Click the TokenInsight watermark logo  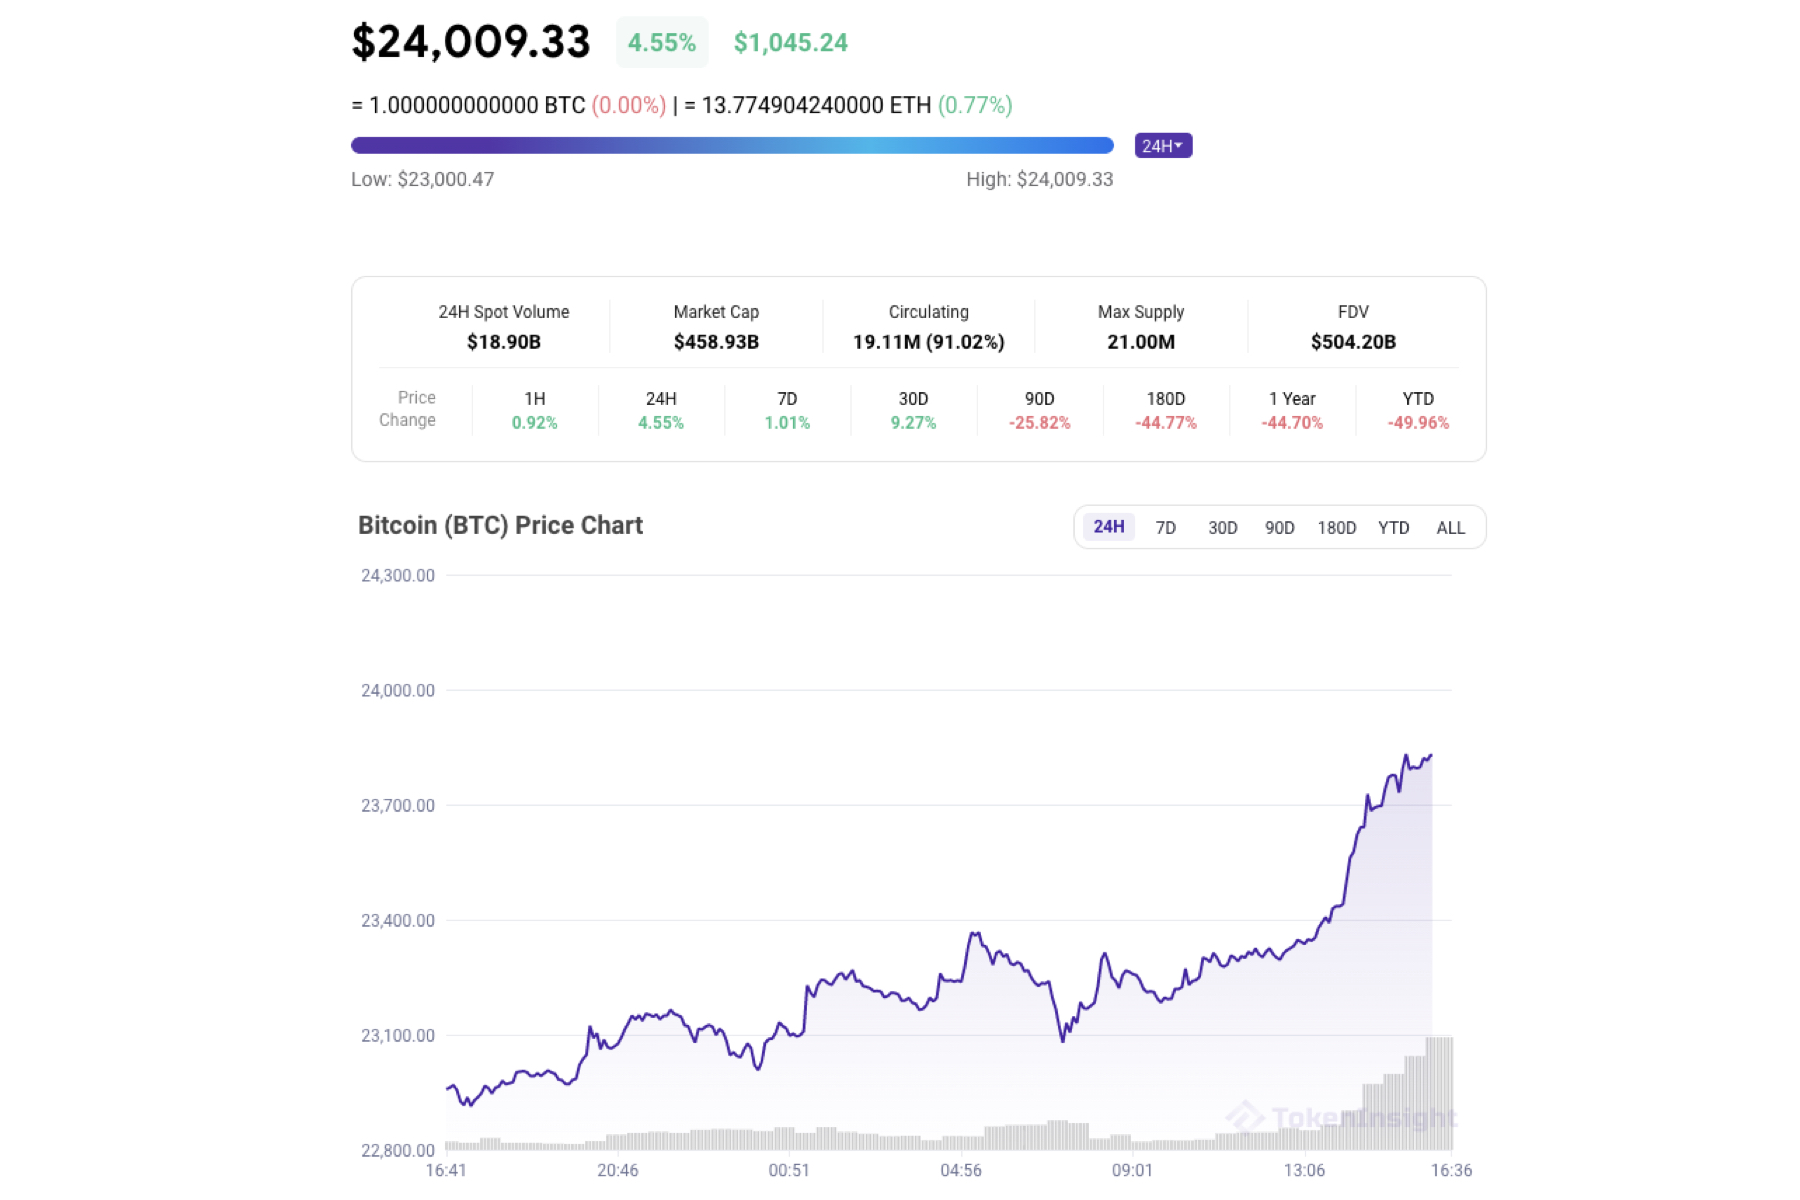1345,1117
